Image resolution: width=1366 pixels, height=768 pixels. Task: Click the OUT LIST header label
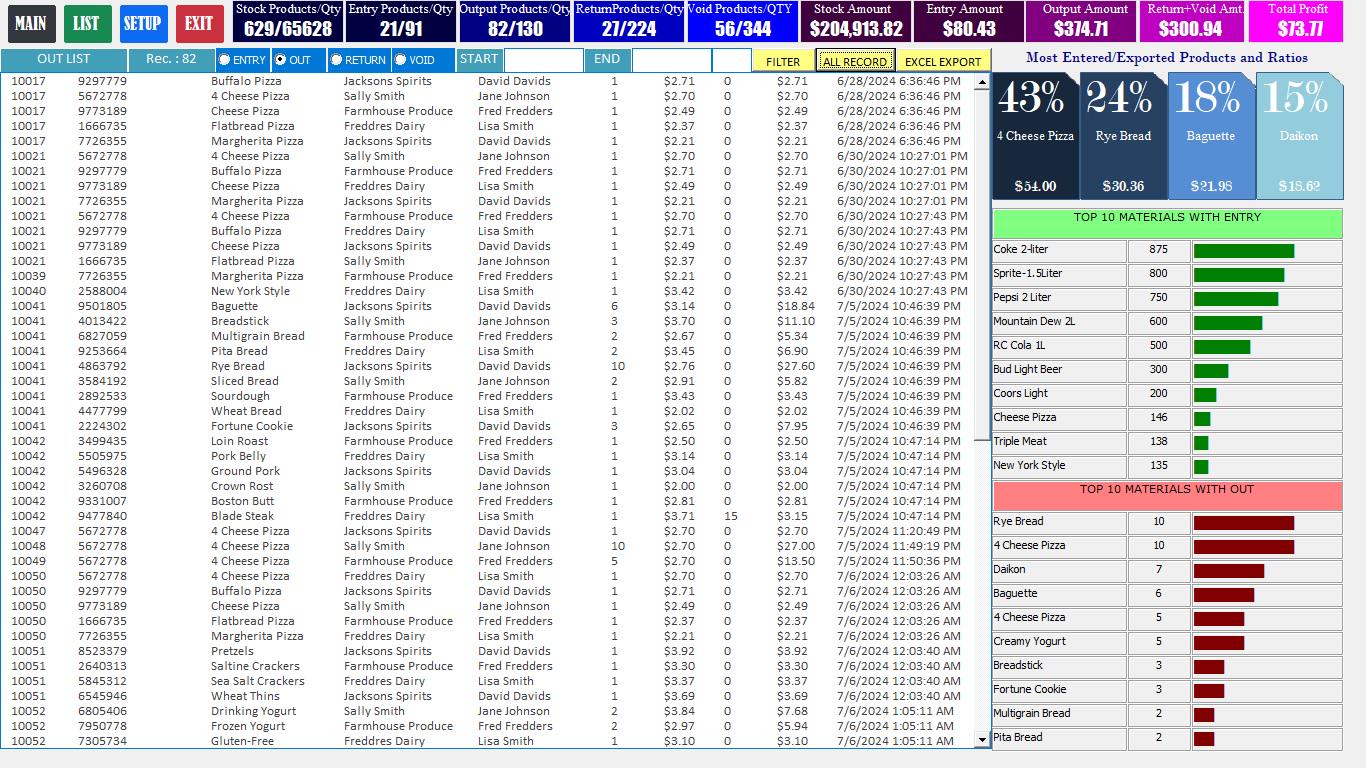coord(64,60)
